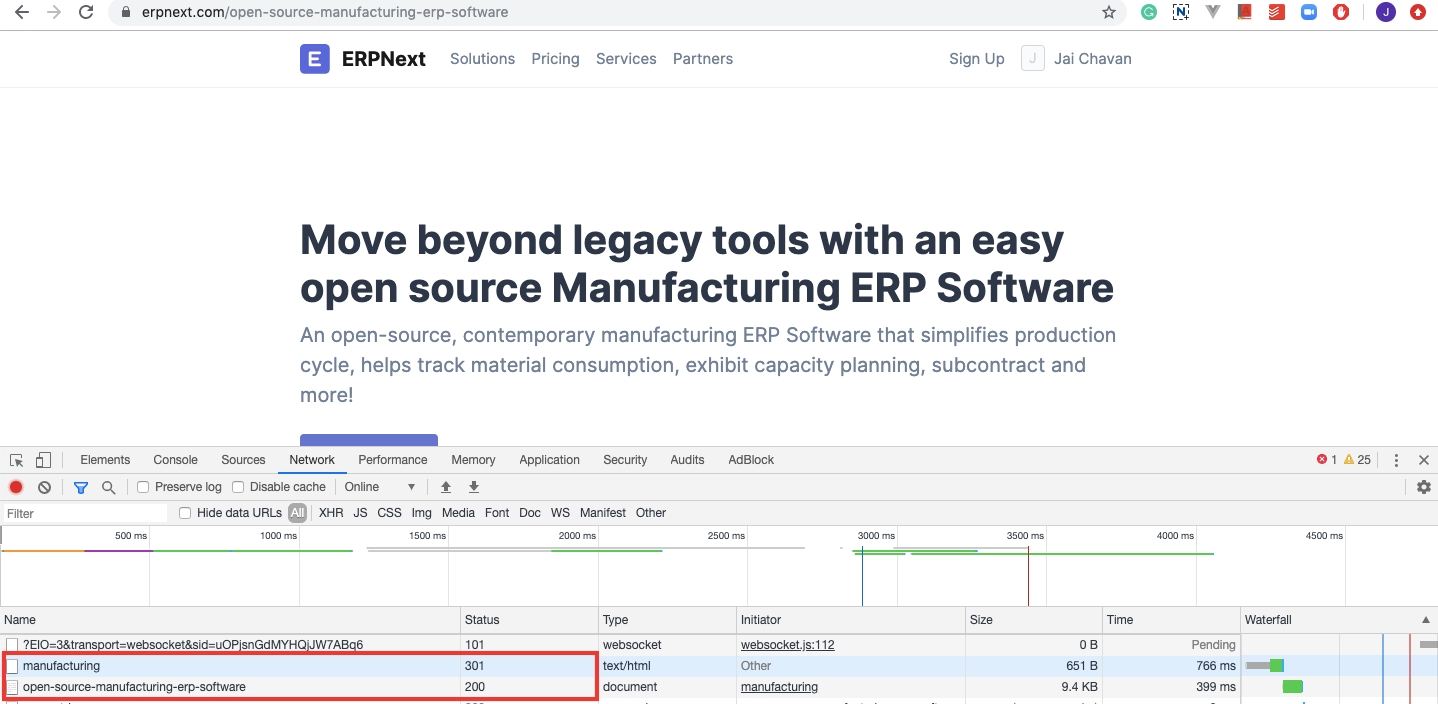Open the DevTools three-dot customize menu

(x=1396, y=460)
